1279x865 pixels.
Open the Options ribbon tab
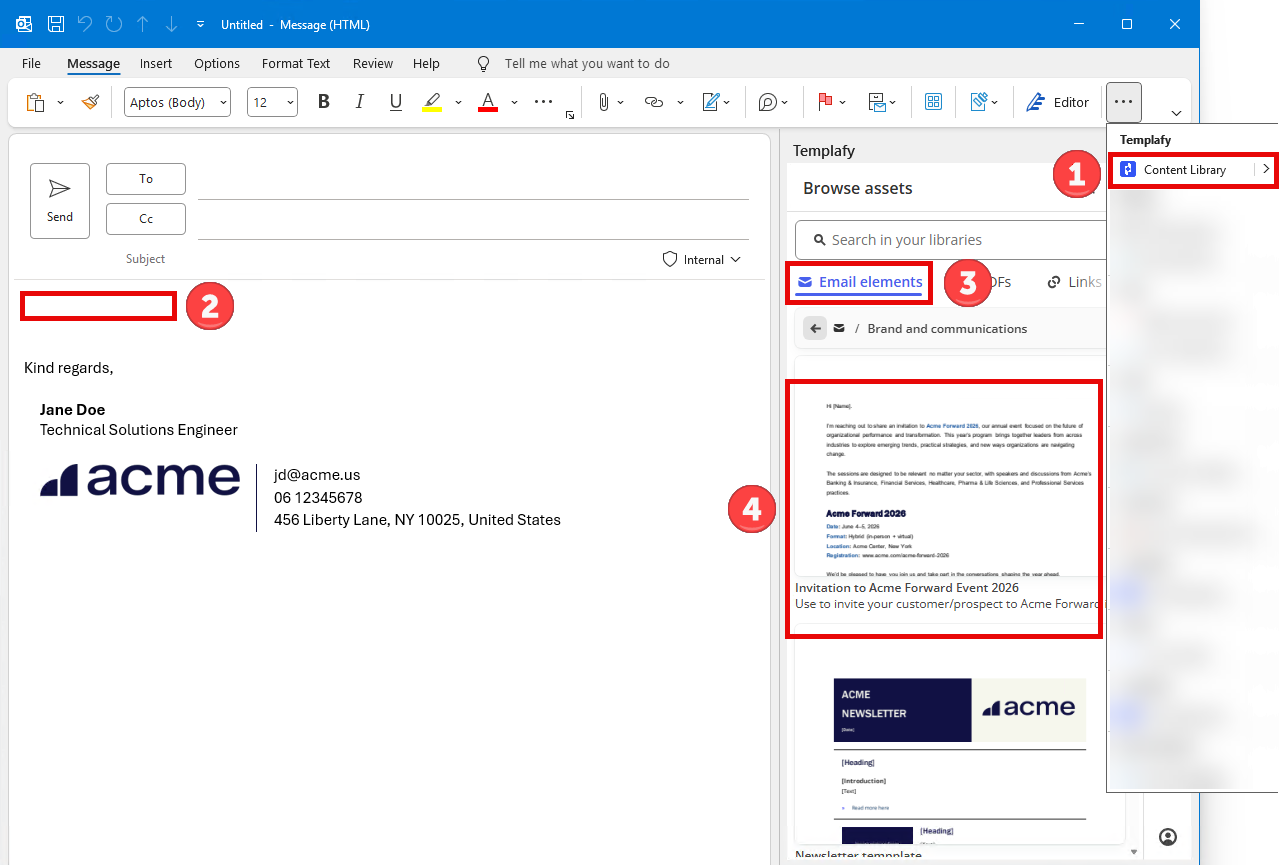coord(217,63)
